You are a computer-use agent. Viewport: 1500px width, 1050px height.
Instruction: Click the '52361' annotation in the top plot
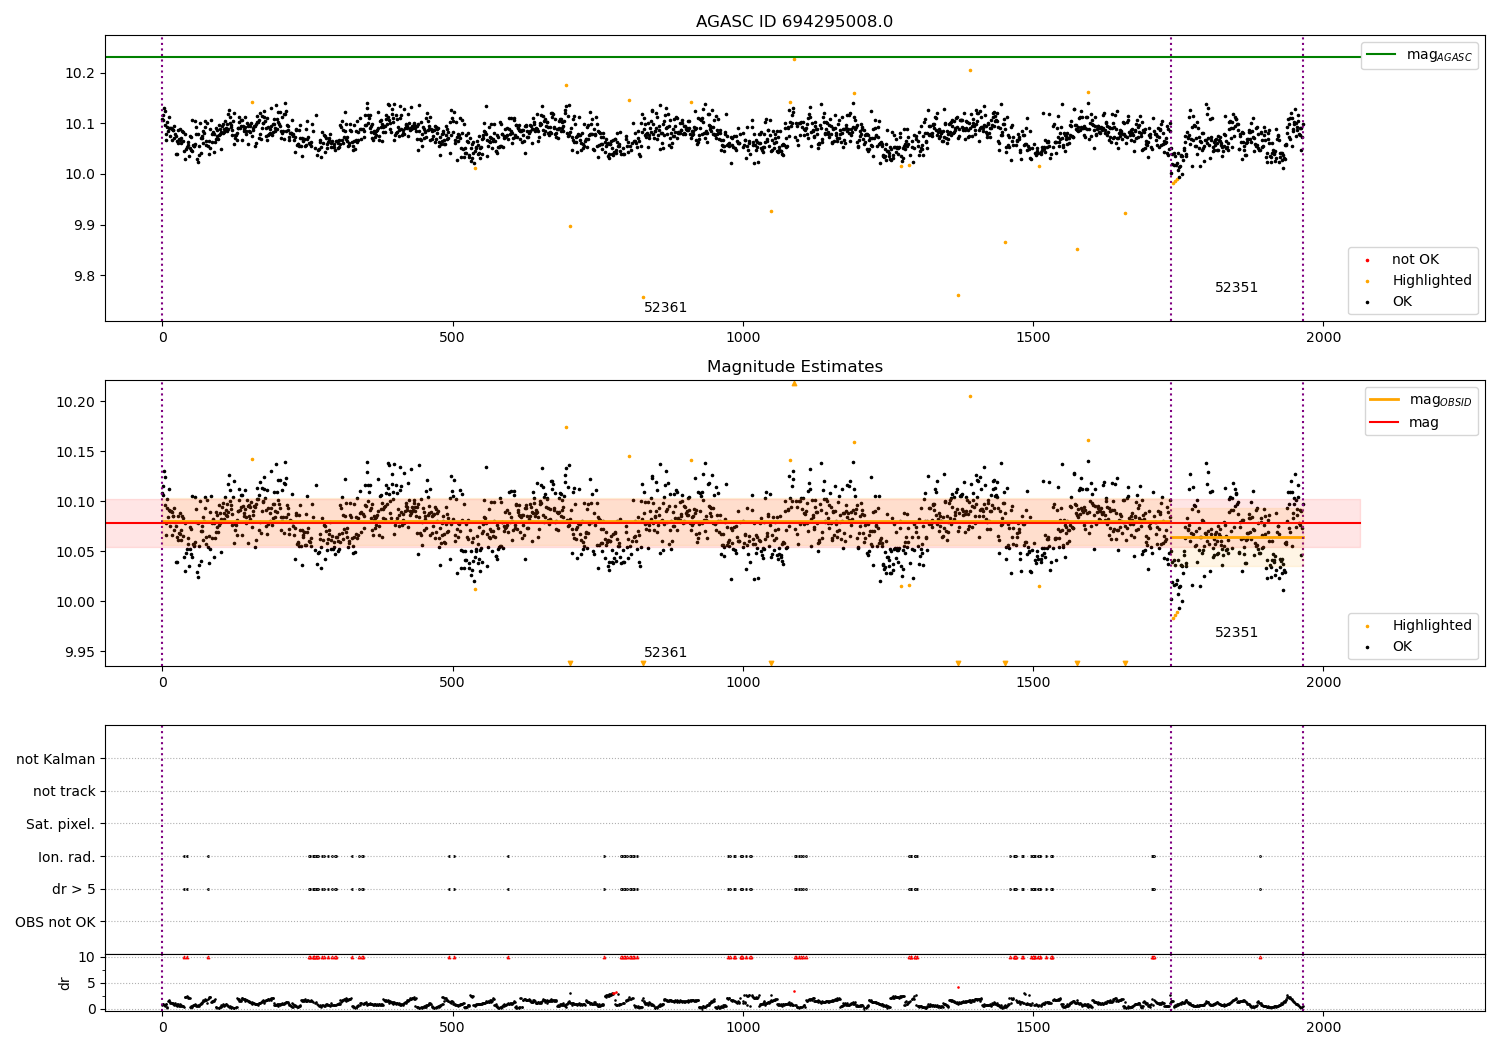pos(665,308)
